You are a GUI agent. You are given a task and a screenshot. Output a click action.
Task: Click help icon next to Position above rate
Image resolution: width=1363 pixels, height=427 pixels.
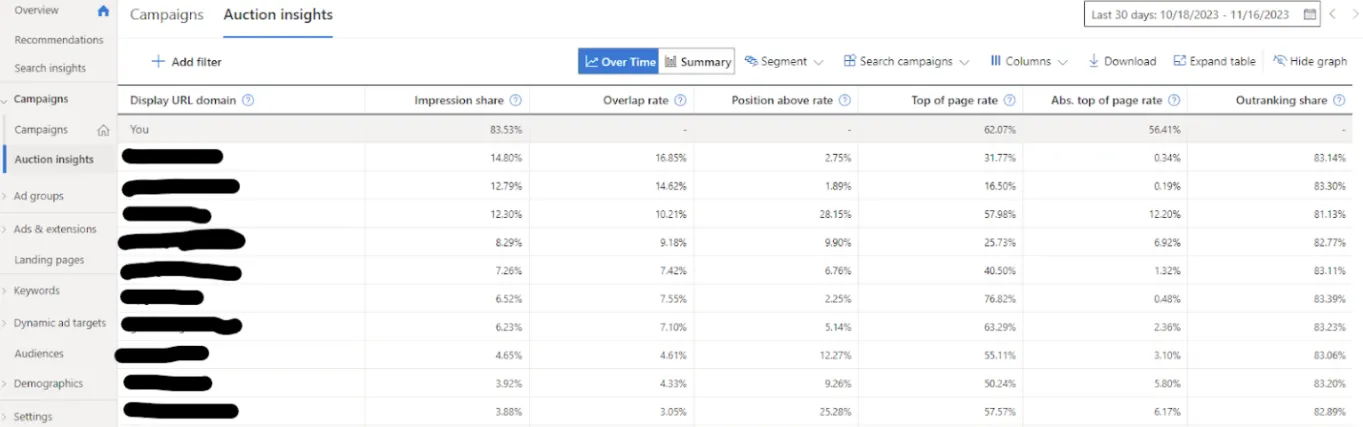(845, 100)
